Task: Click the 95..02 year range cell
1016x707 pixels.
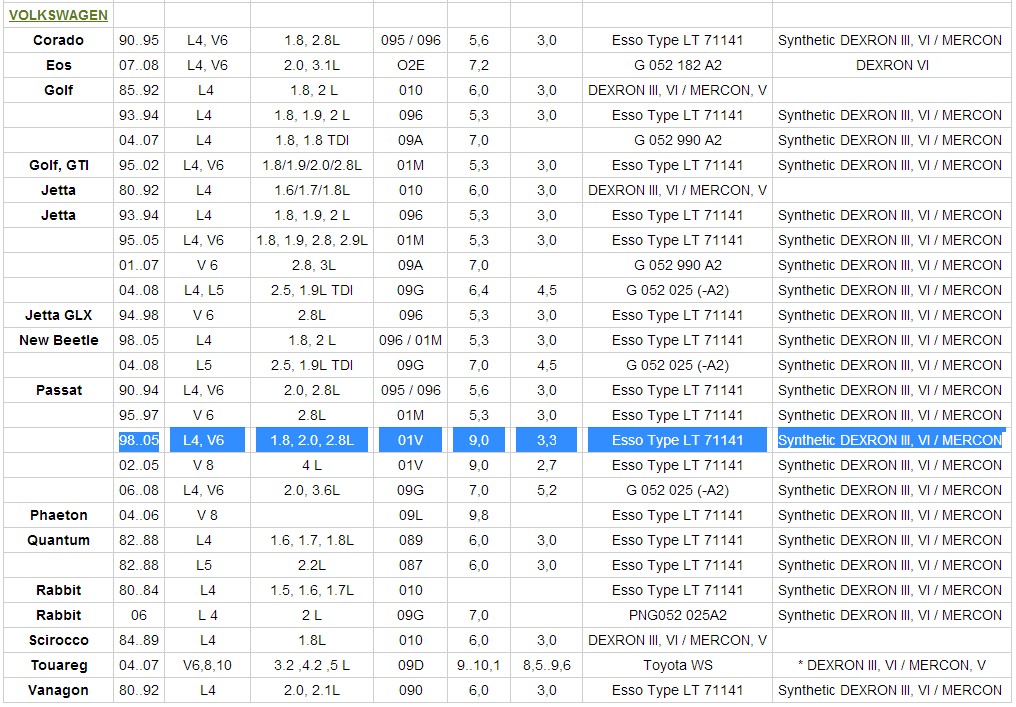Action: point(139,165)
